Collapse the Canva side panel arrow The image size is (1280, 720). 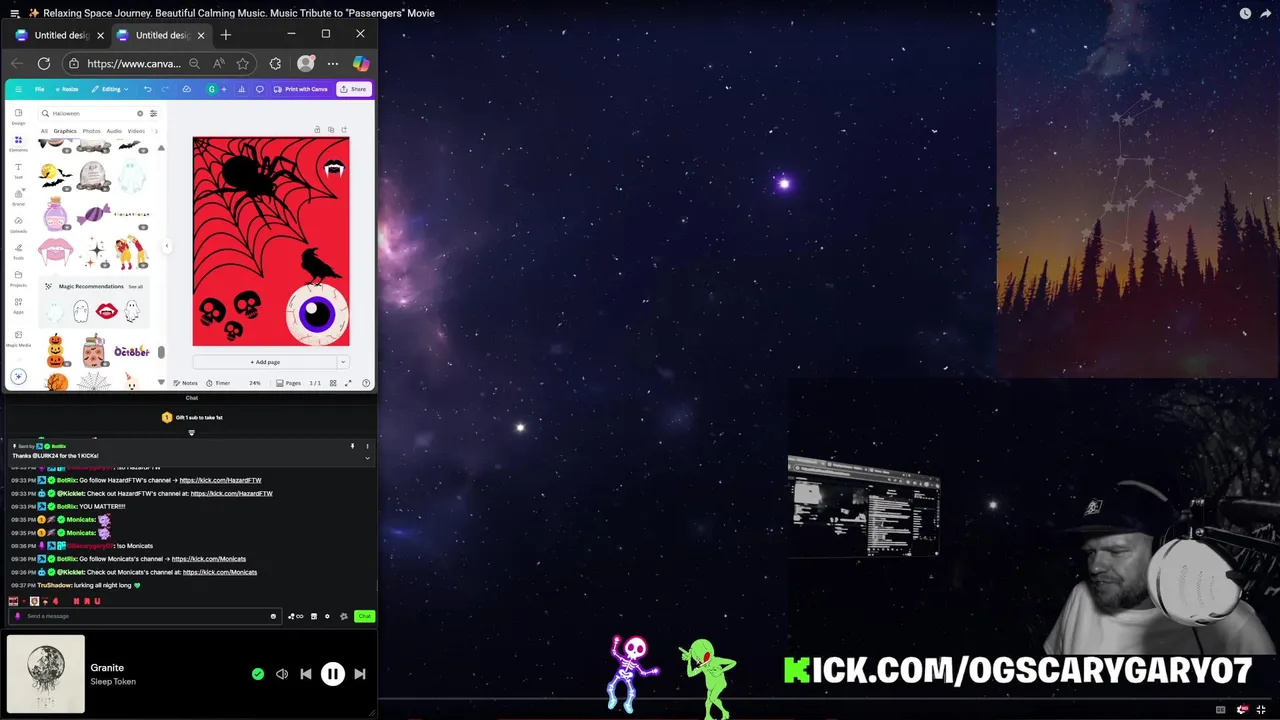[167, 246]
